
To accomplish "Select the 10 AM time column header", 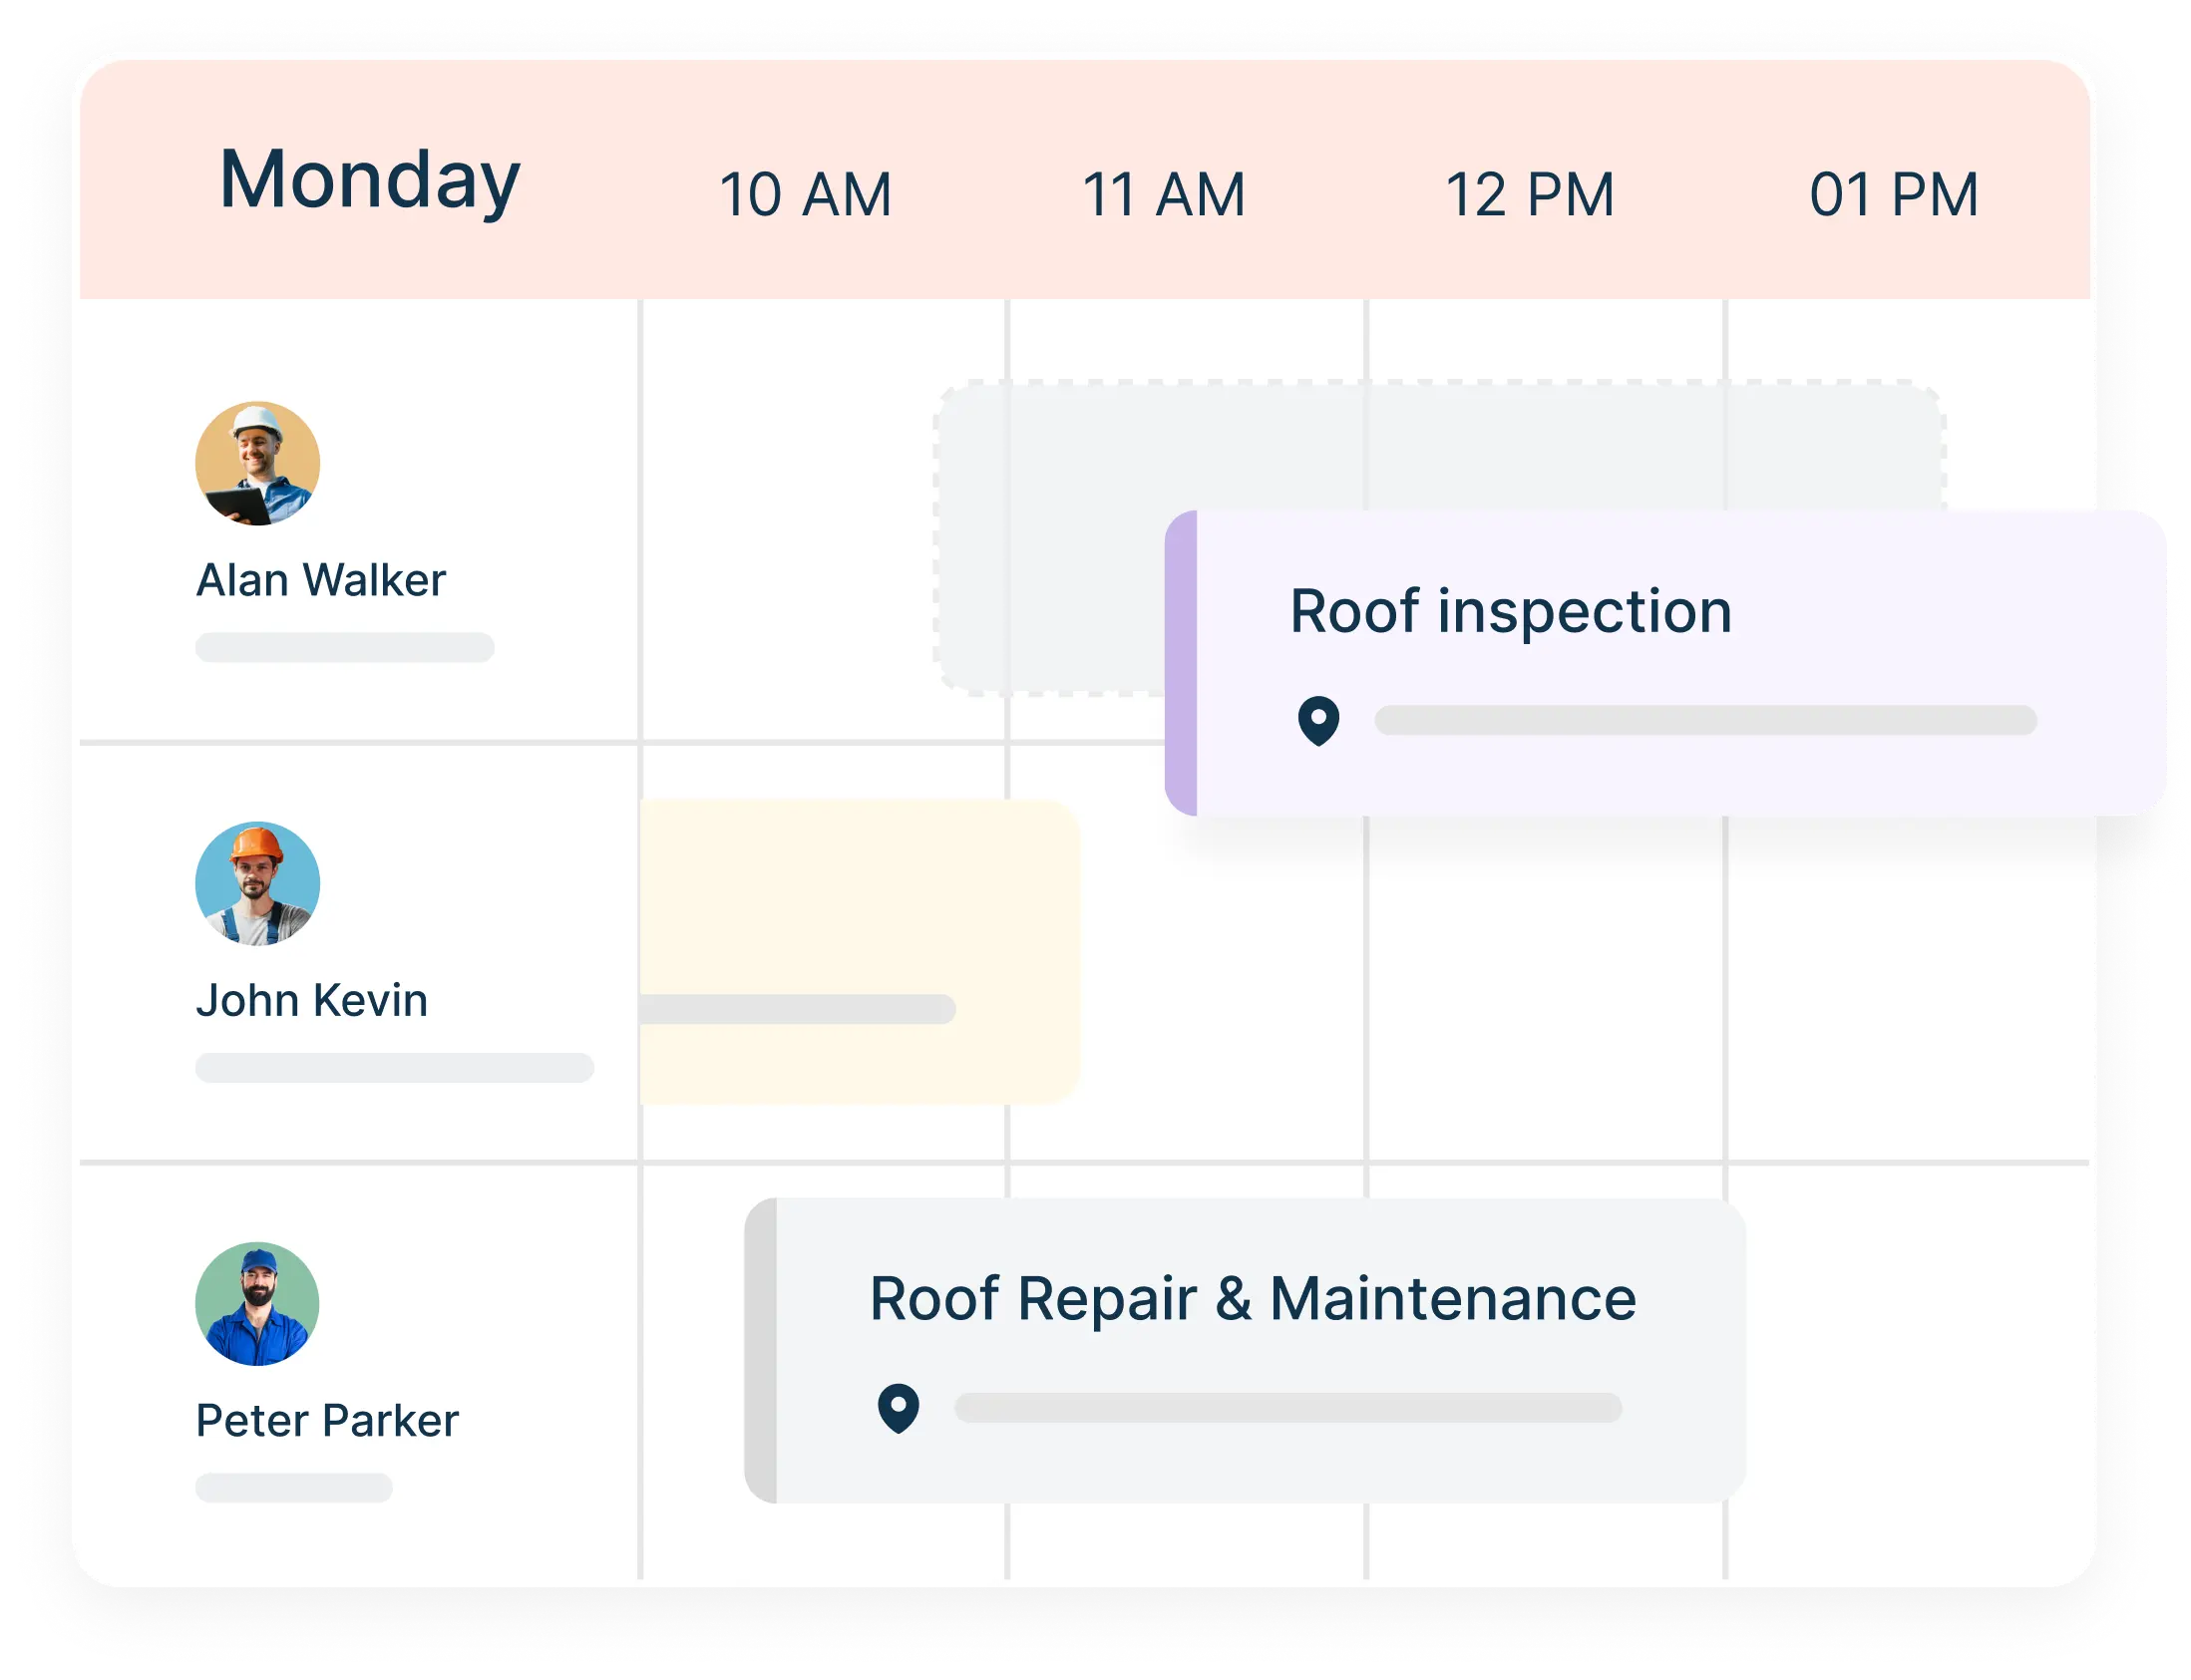I will [805, 194].
